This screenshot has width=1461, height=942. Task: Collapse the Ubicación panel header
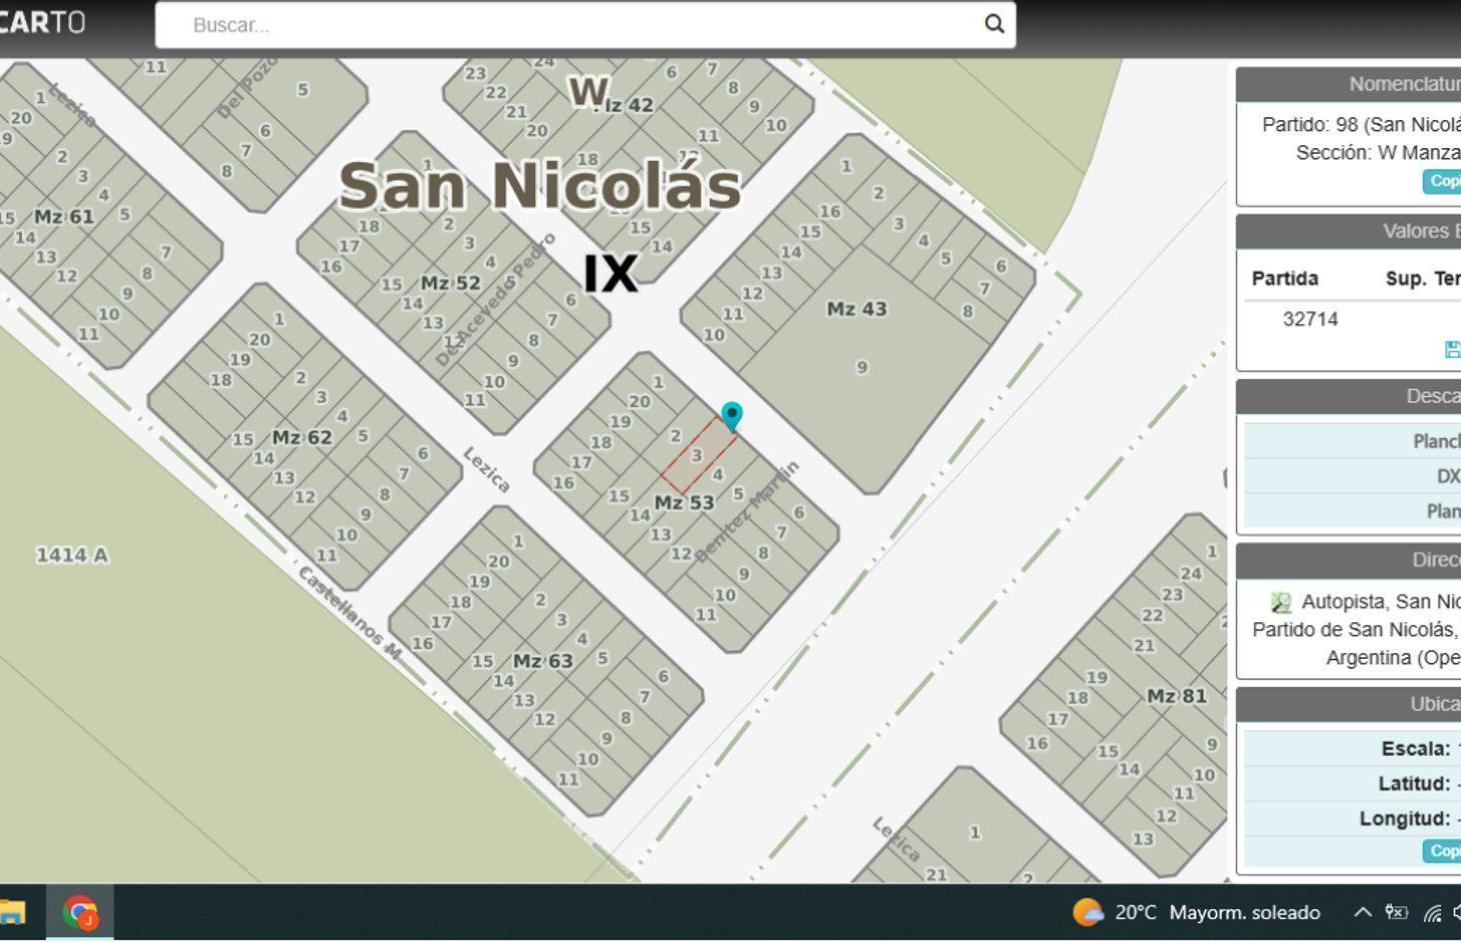click(x=1349, y=704)
